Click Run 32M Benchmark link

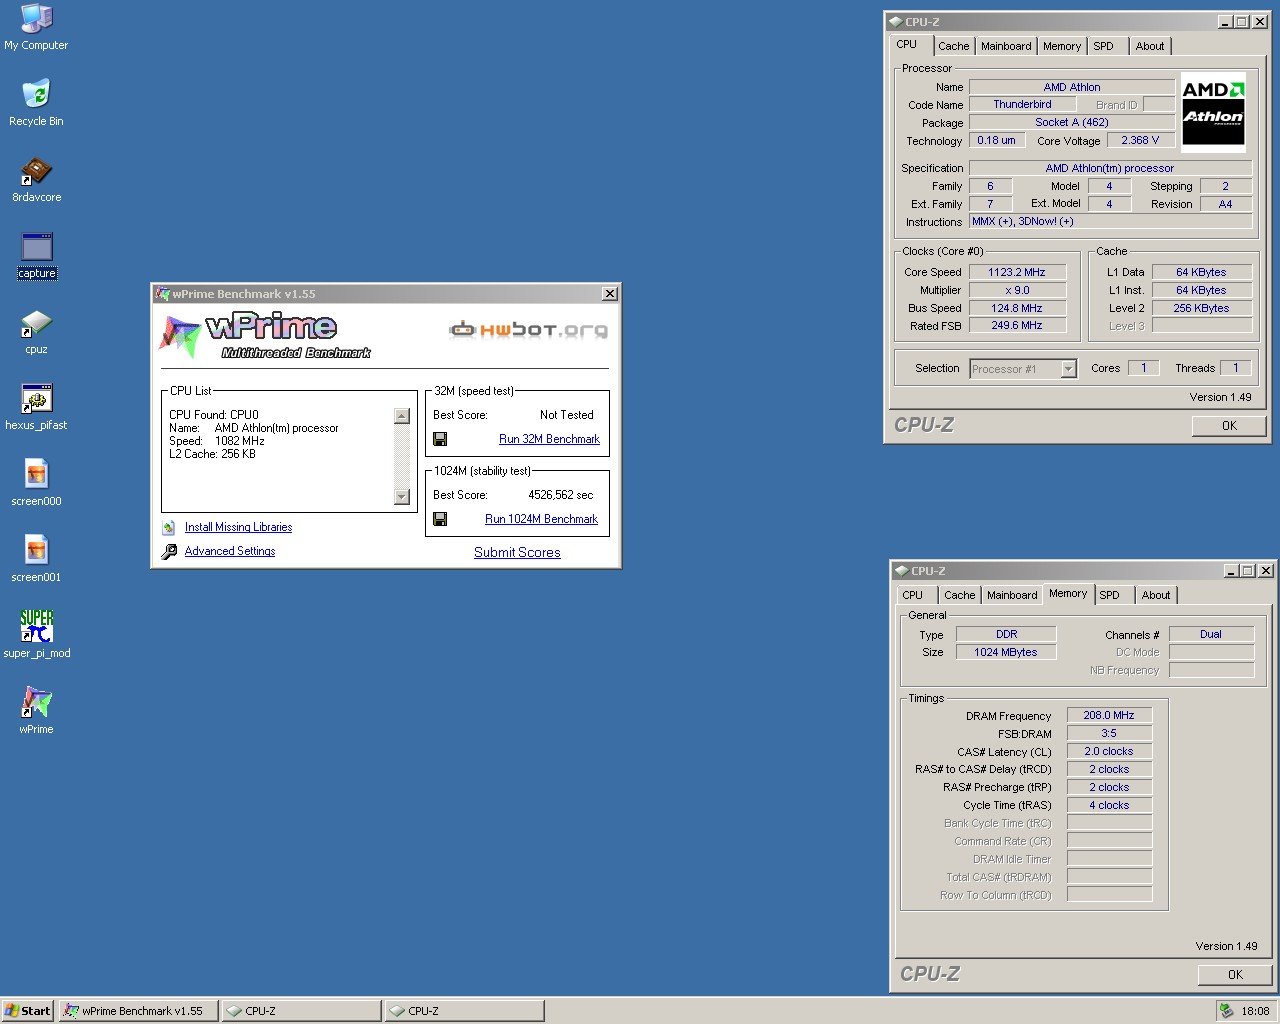549,439
